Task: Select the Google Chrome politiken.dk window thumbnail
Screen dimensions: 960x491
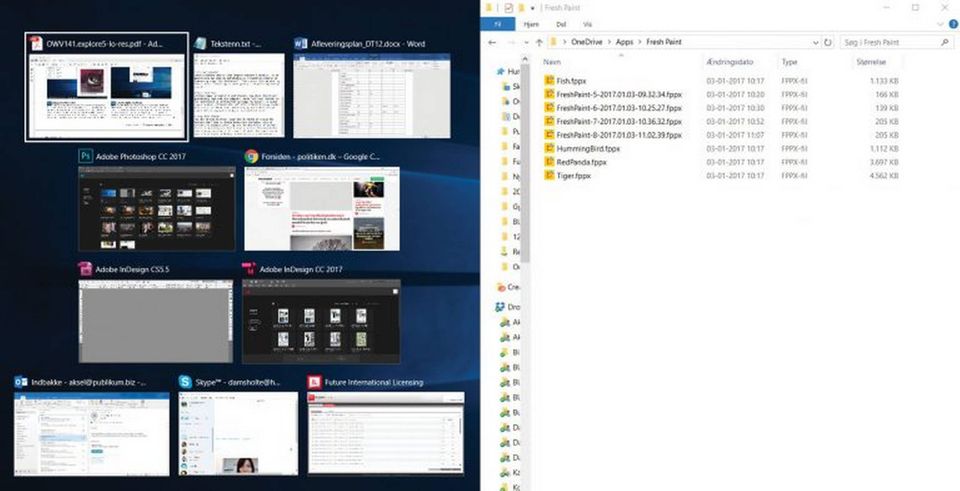Action: tap(321, 208)
